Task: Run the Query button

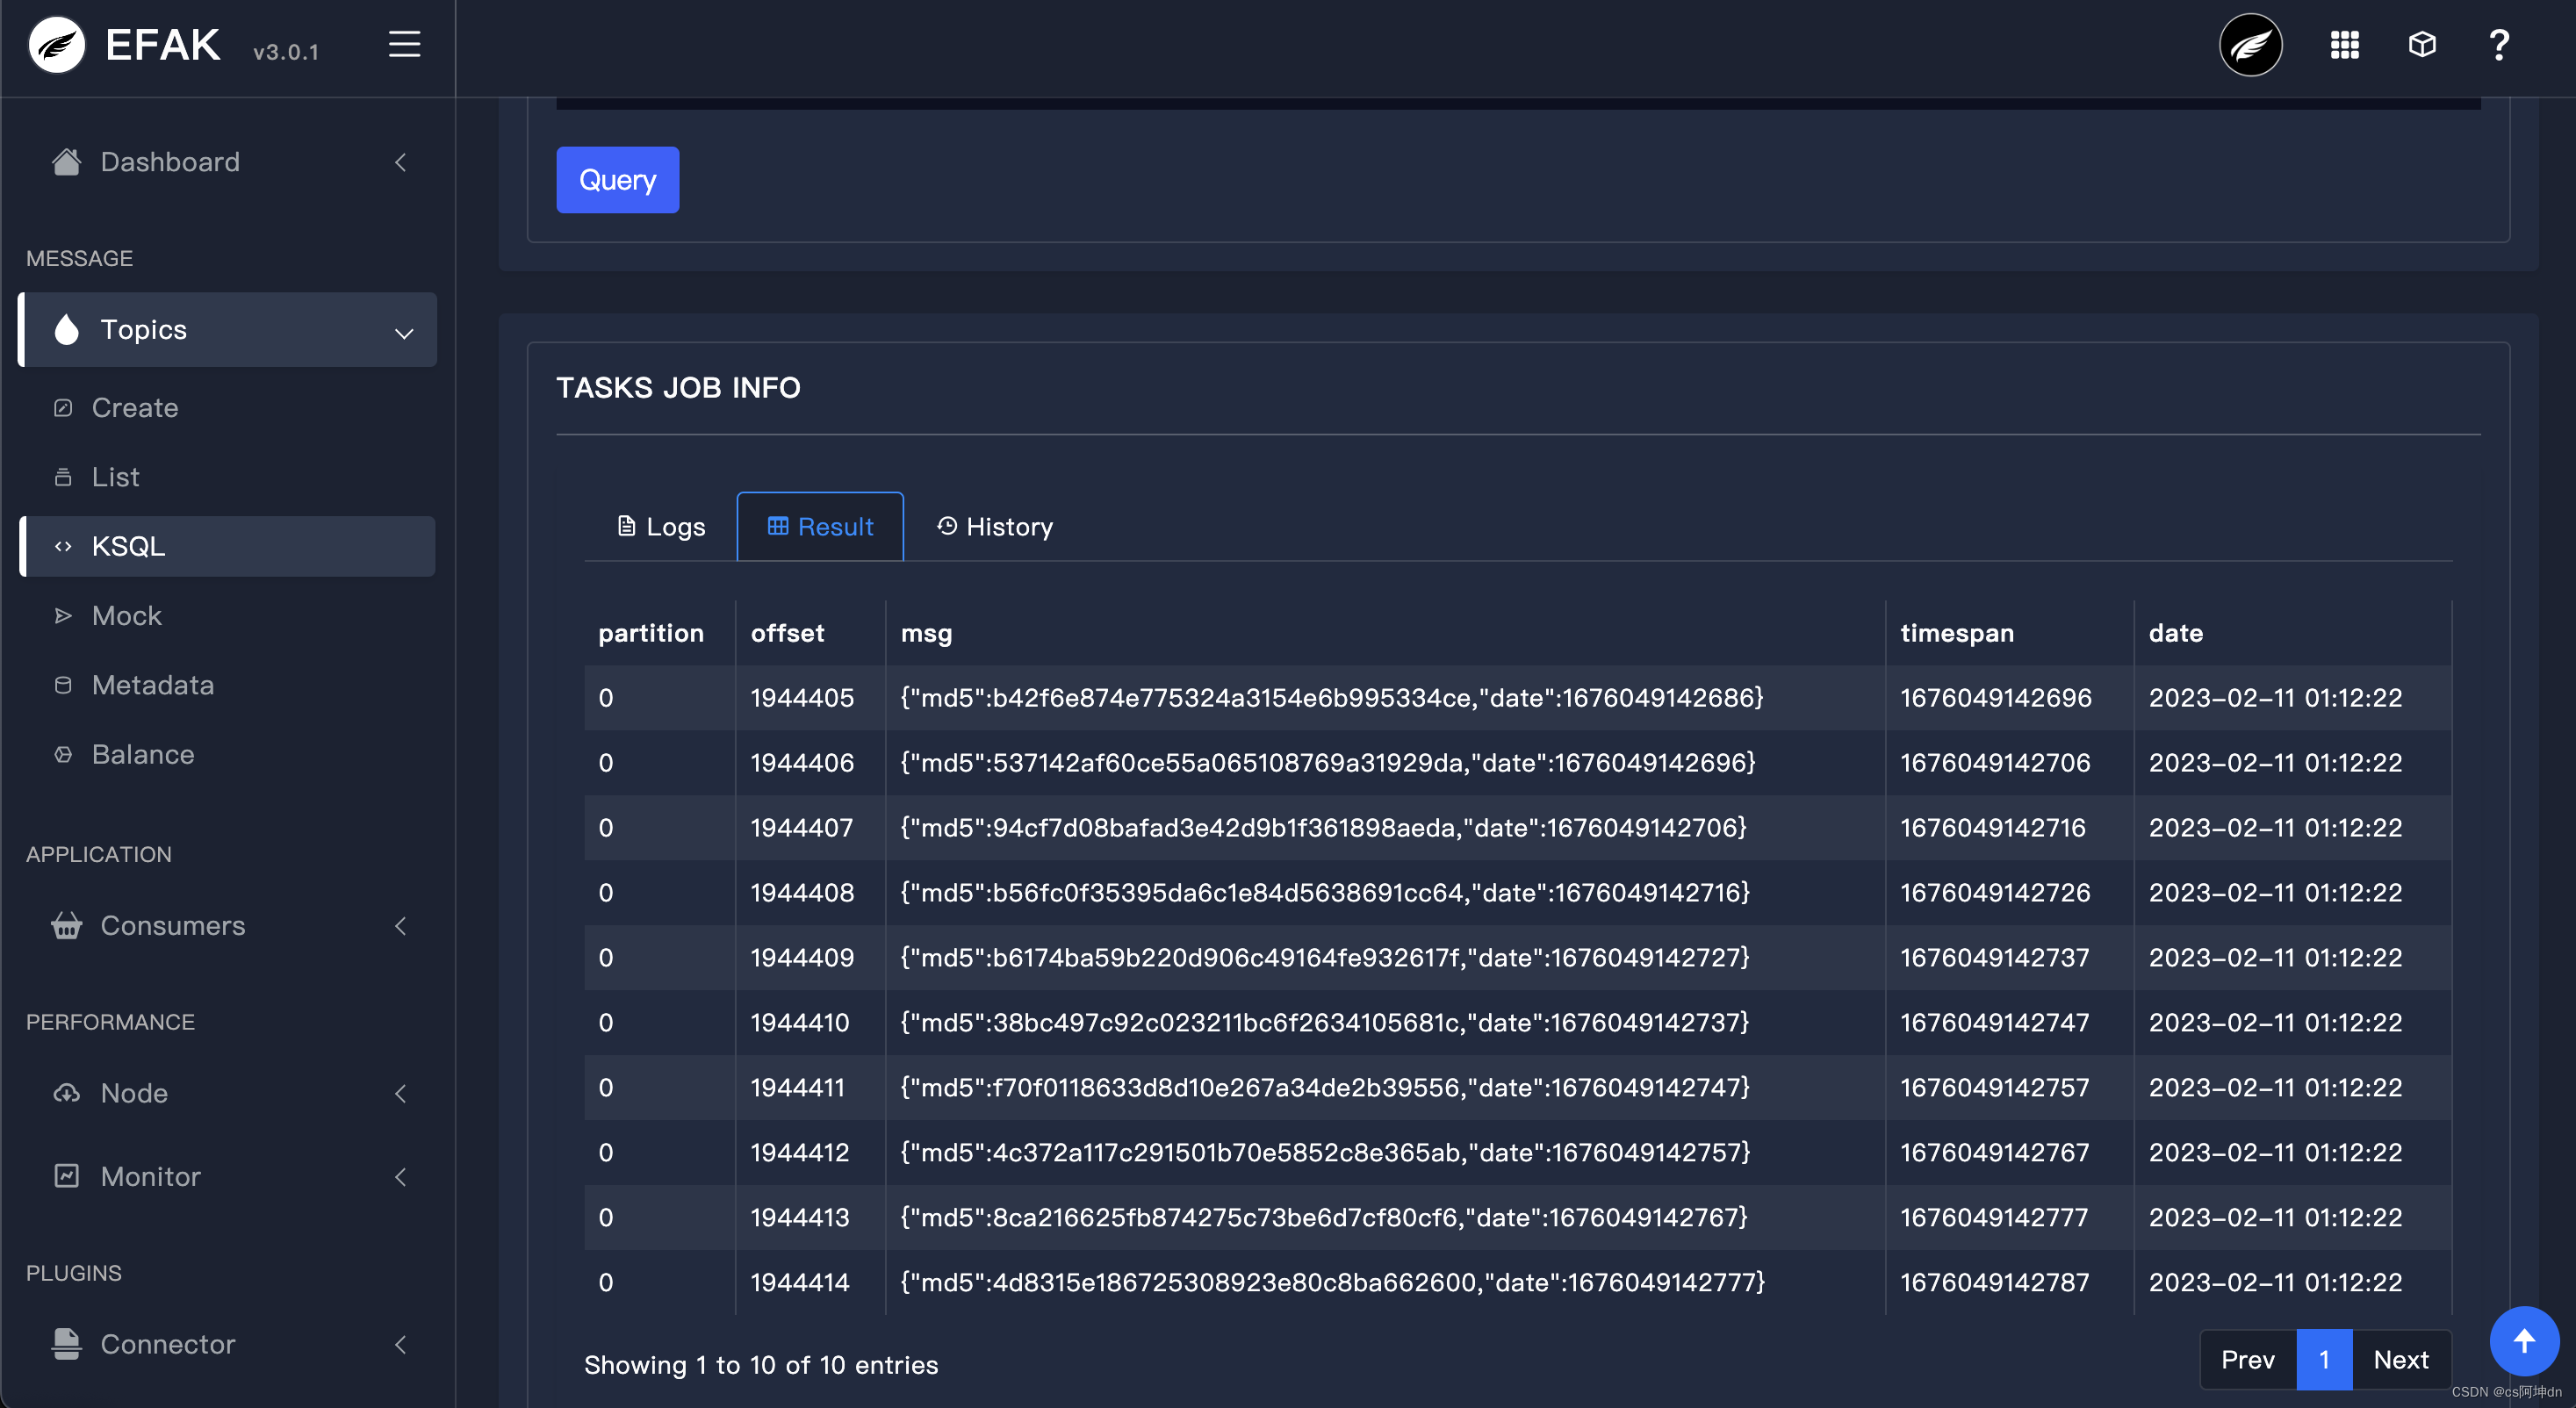Action: (617, 180)
